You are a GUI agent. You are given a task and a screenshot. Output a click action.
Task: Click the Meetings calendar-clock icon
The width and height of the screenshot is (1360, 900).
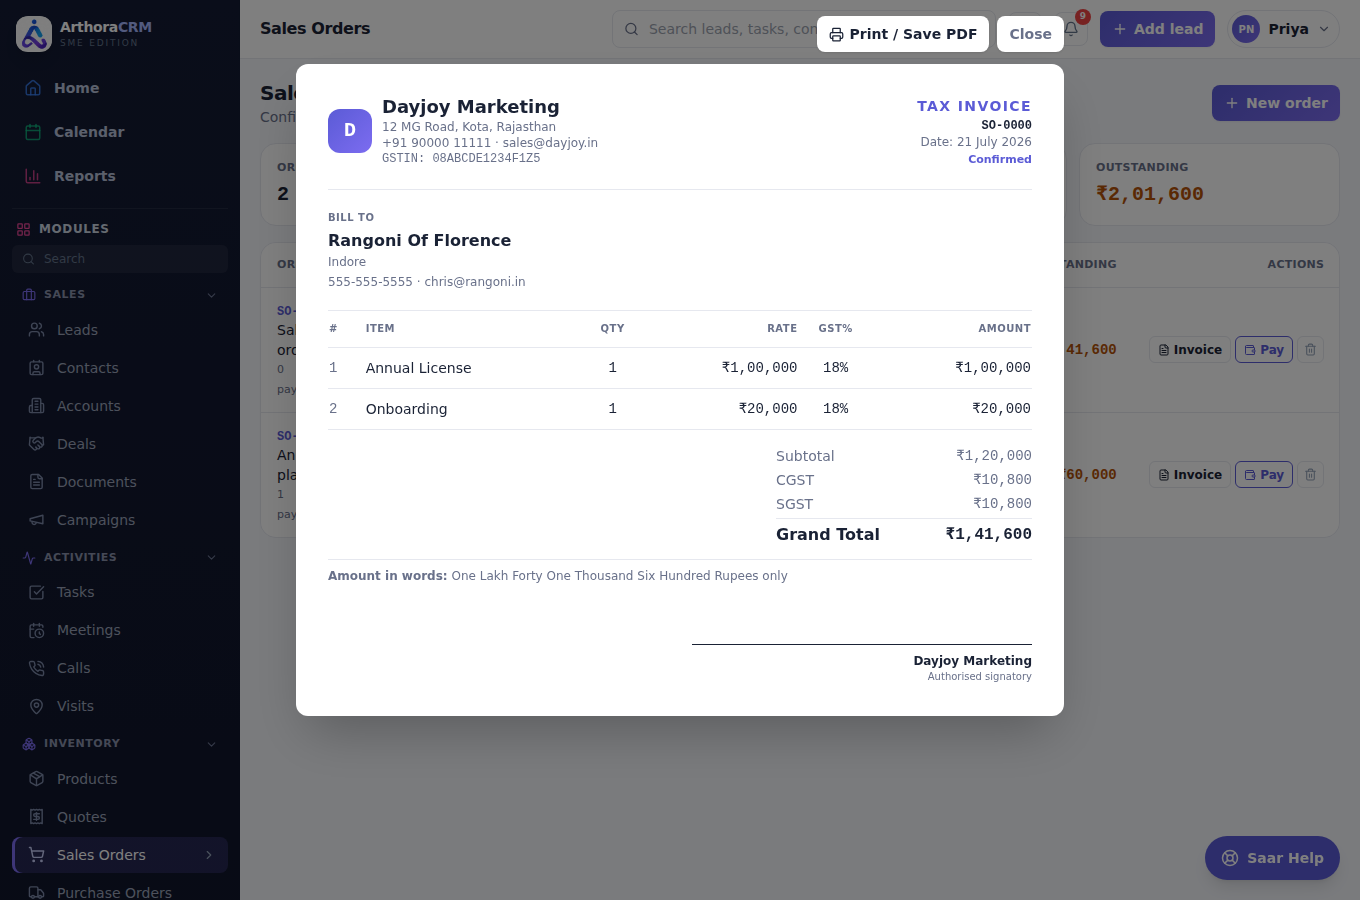(x=37, y=630)
